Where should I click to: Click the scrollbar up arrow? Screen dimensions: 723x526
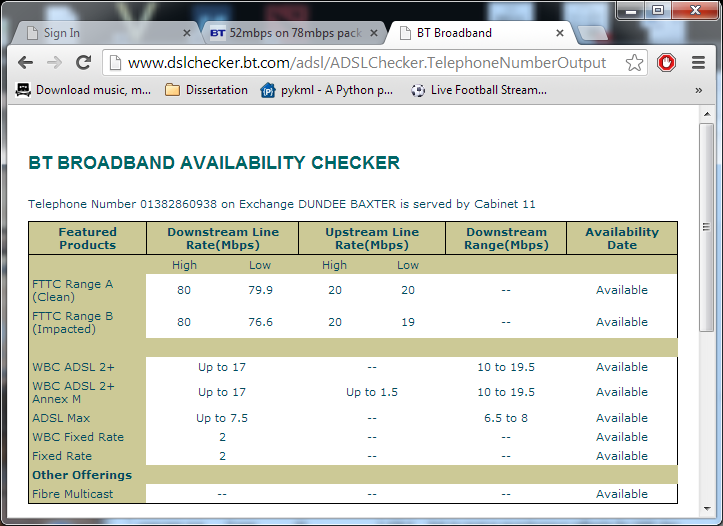click(707, 113)
